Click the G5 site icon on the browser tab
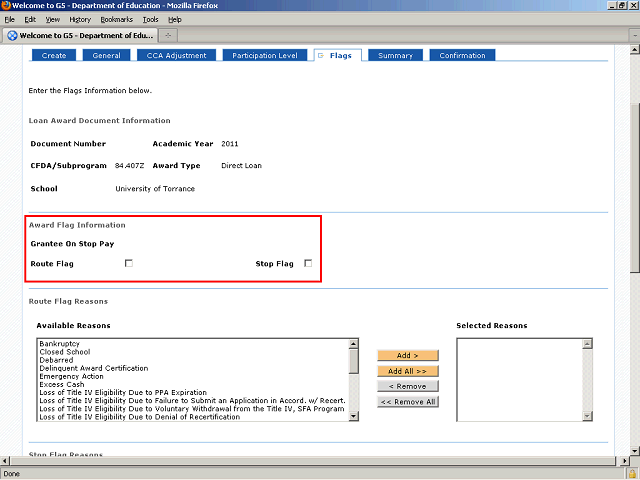Image resolution: width=640 pixels, height=480 pixels. [13, 36]
